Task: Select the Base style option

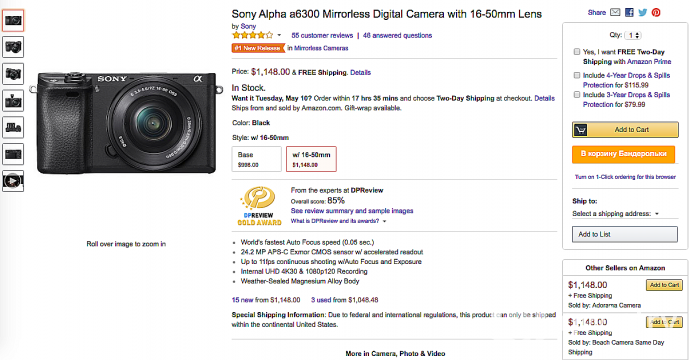Action: [x=257, y=159]
